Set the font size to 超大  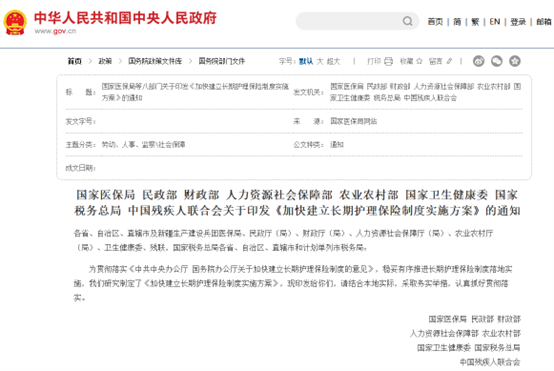coord(333,61)
